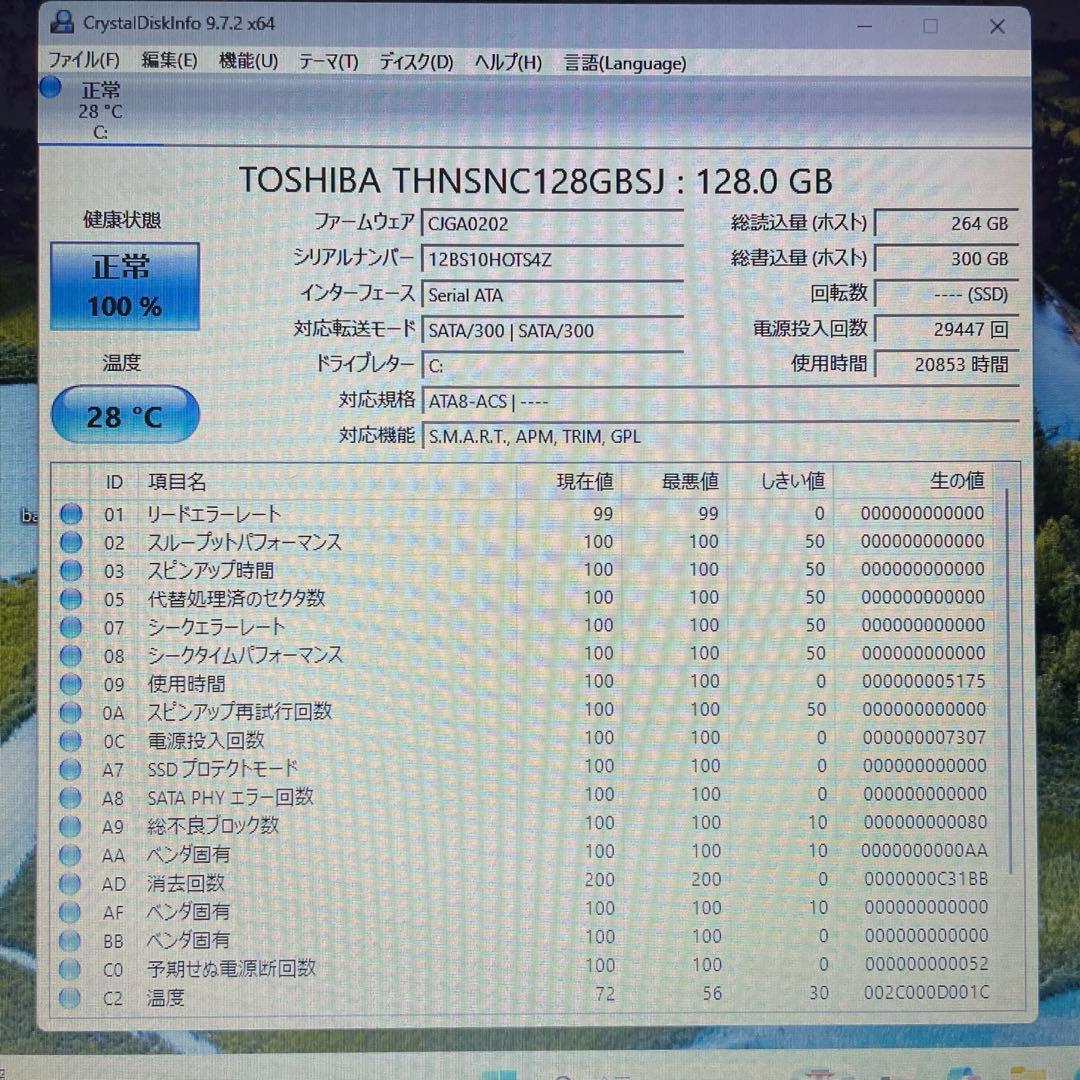This screenshot has height=1080, width=1080.
Task: Click raw value 0000000C31BB in 消去回数 row
Action: (x=926, y=879)
